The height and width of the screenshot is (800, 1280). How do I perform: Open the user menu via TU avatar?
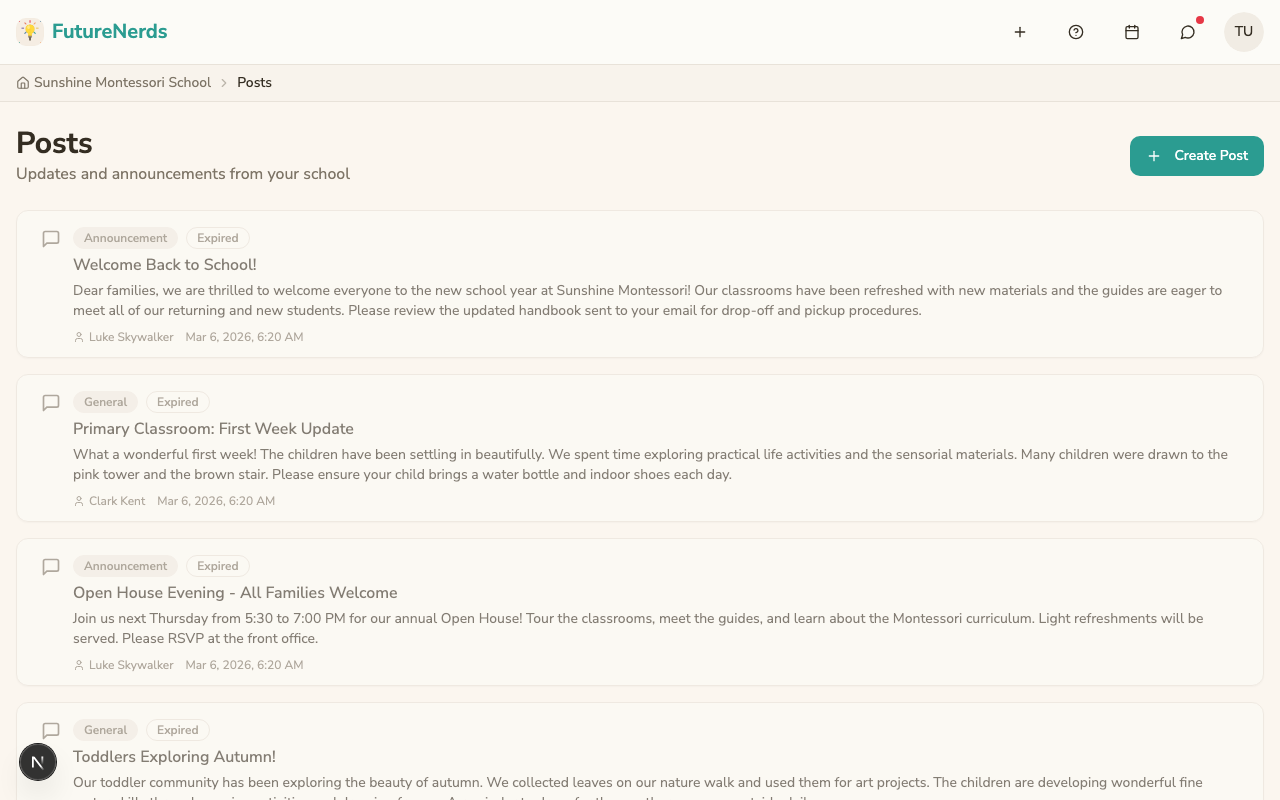coord(1243,31)
